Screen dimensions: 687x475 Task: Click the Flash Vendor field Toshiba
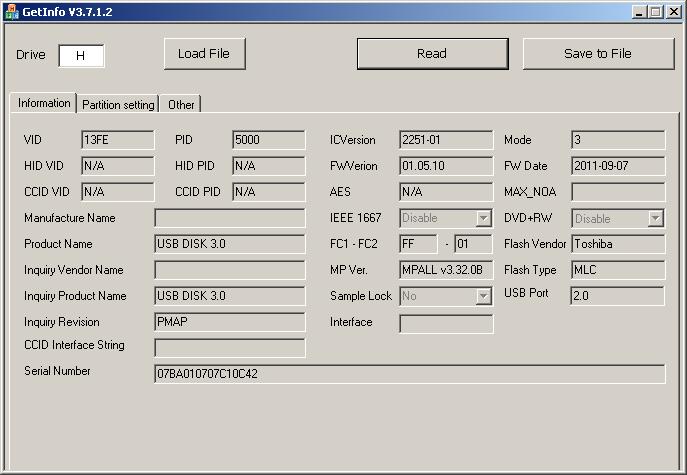[618, 244]
